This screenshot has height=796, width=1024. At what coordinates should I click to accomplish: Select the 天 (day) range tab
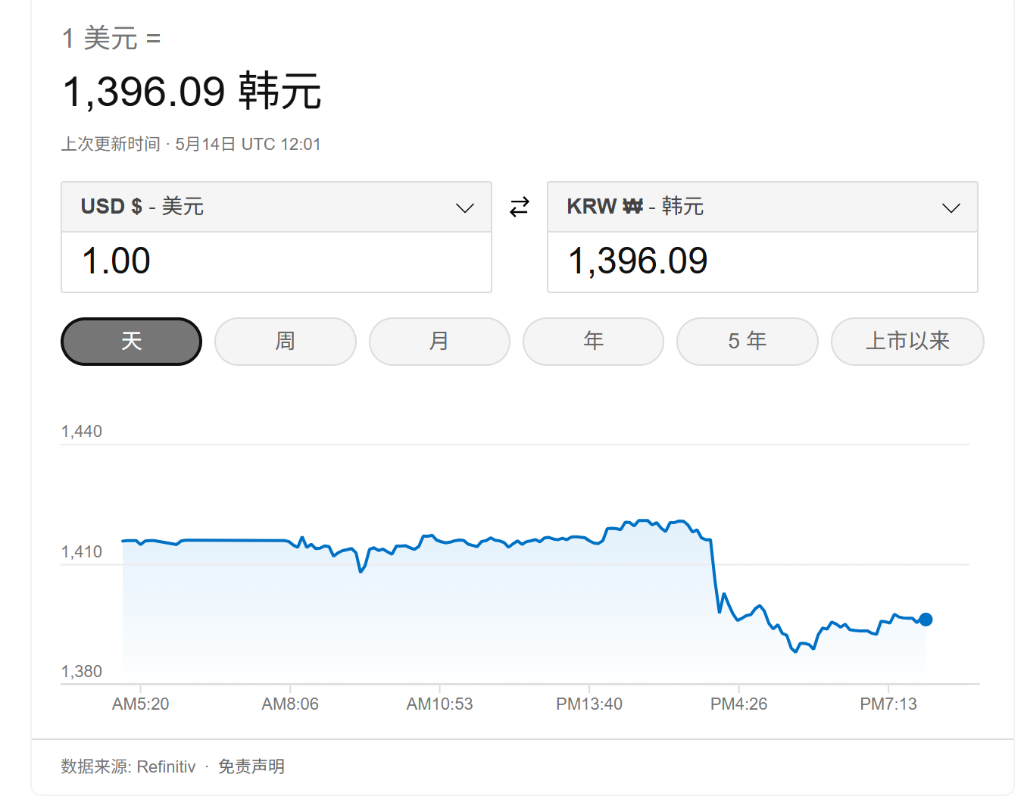tap(131, 341)
